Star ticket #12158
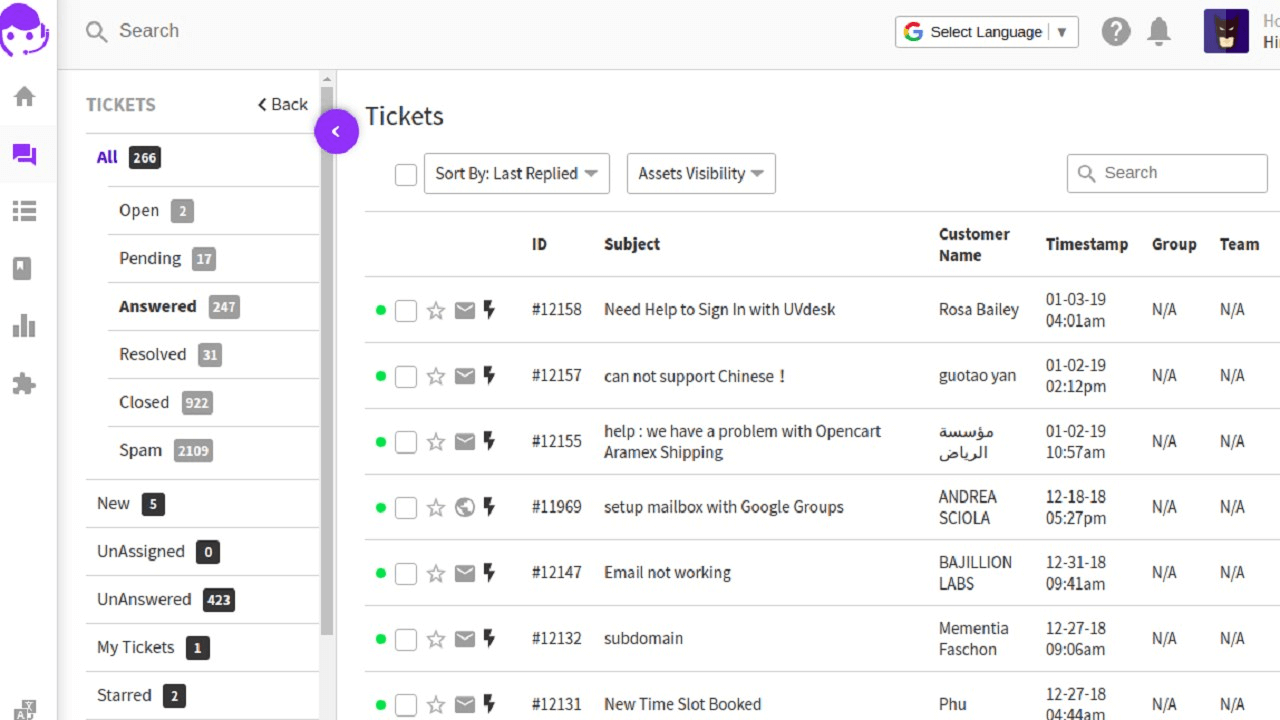Viewport: 1280px width, 720px height. pos(435,310)
